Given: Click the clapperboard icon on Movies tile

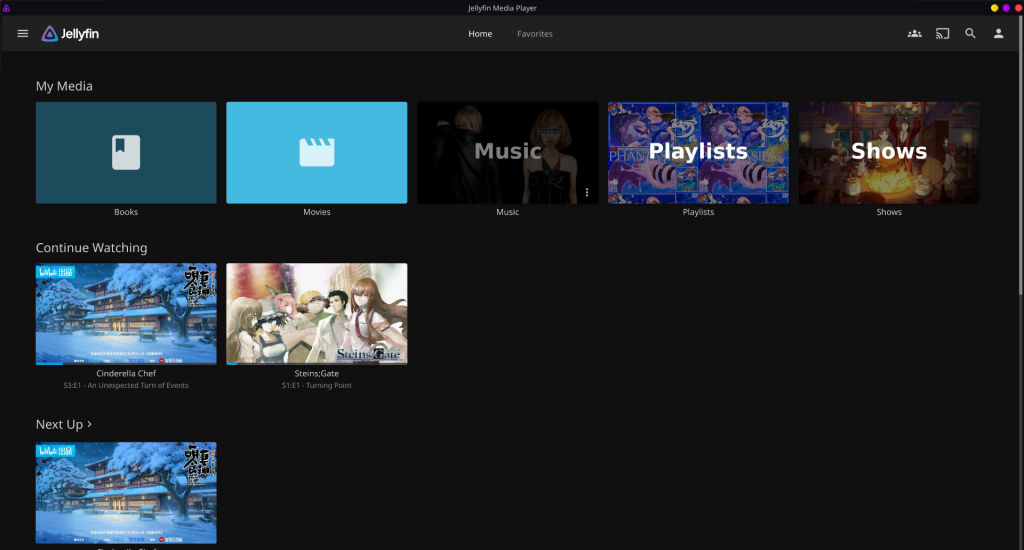Looking at the screenshot, I should pyautogui.click(x=316, y=152).
